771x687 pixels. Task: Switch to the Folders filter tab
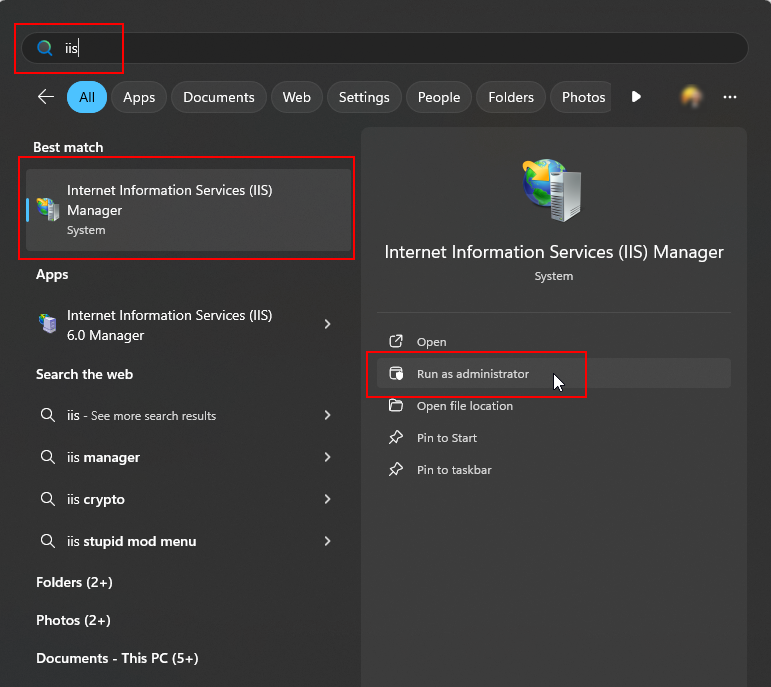(511, 97)
